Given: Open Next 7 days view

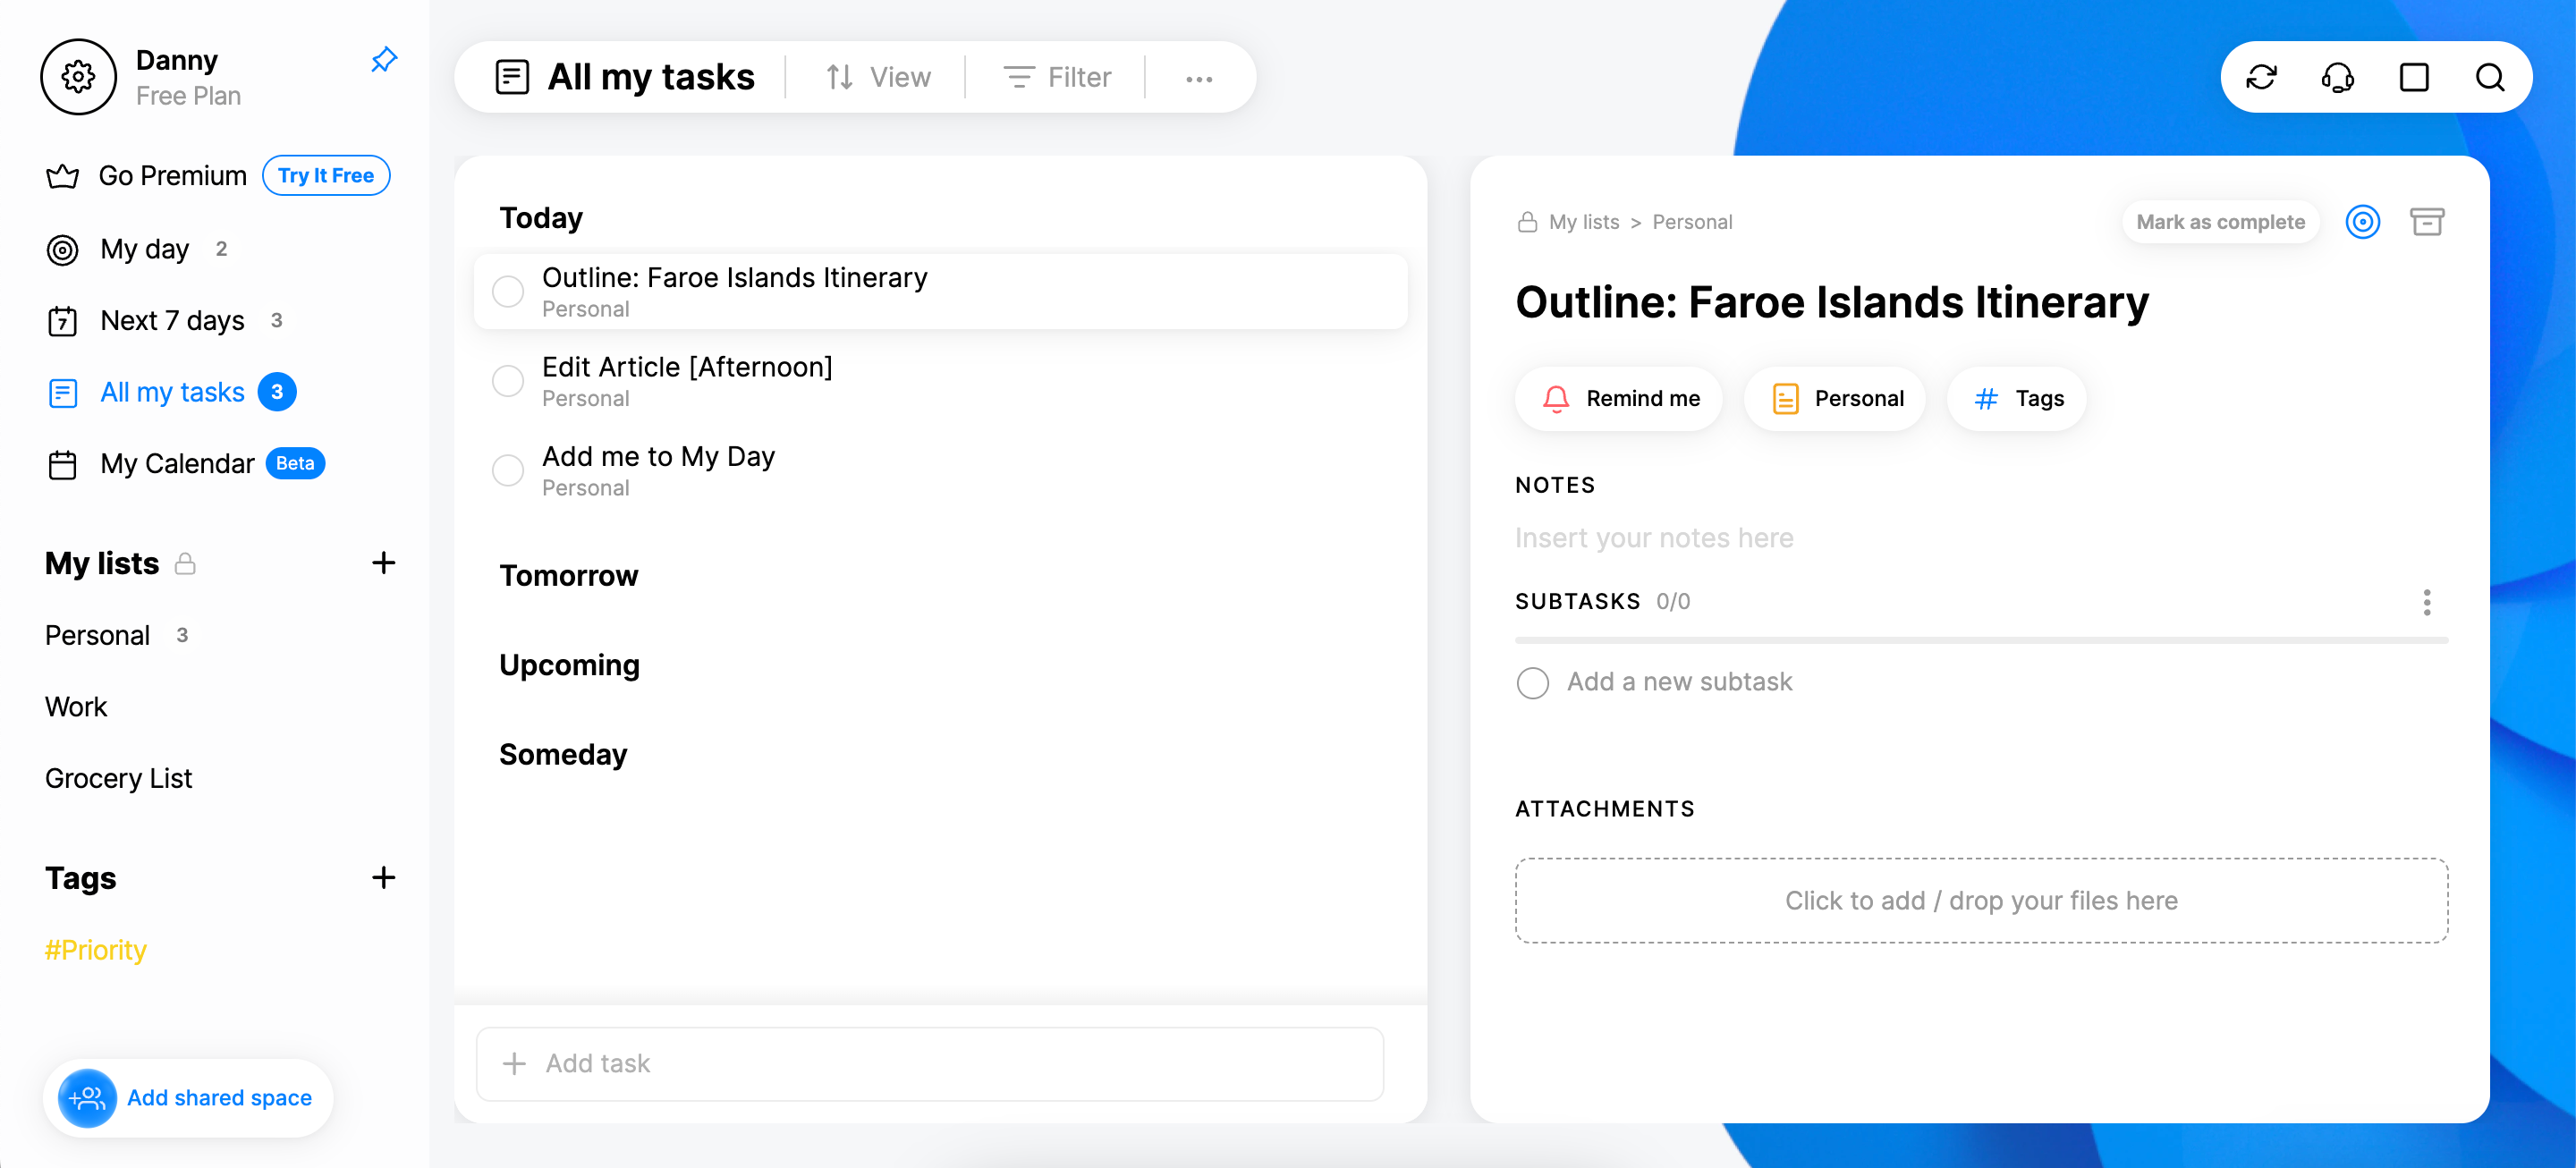Looking at the screenshot, I should pos(172,321).
